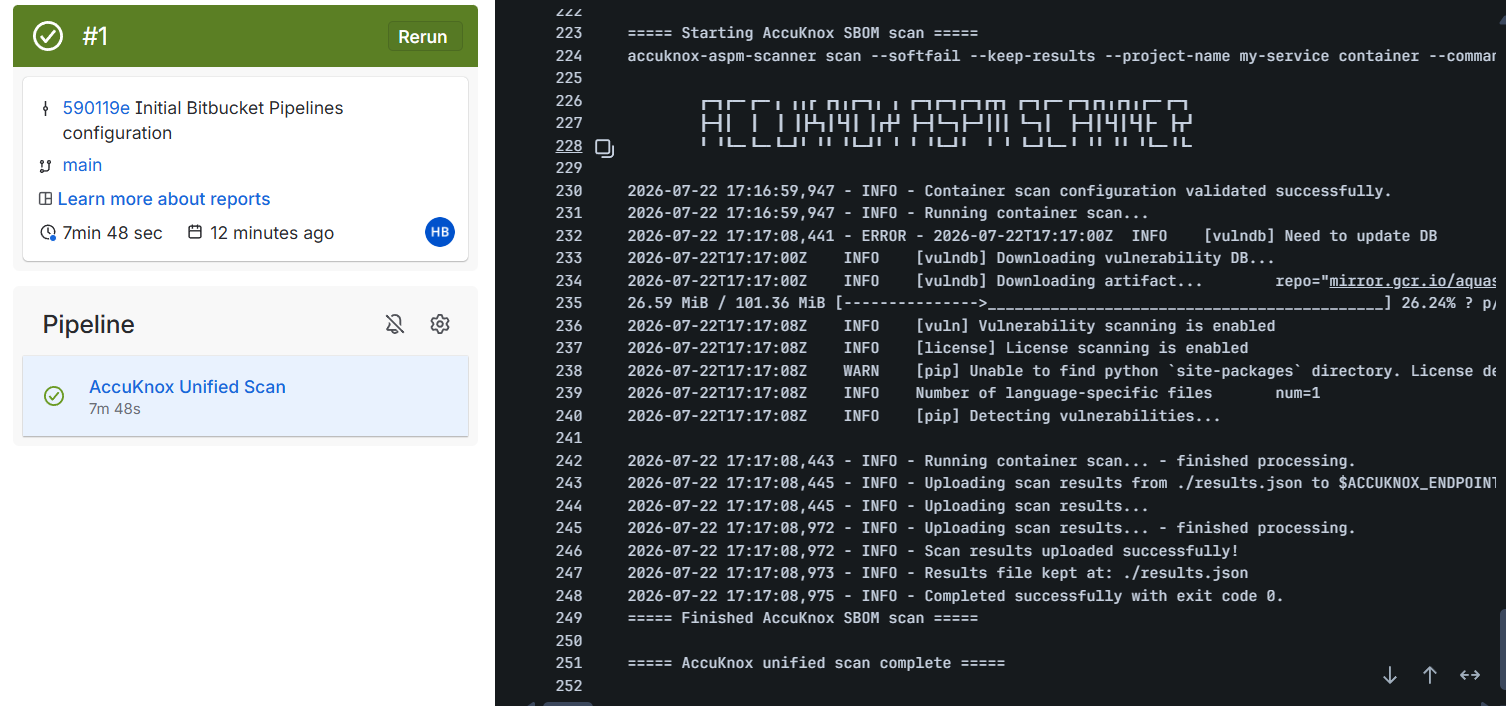Click the '#1' pipeline number

tap(95, 36)
